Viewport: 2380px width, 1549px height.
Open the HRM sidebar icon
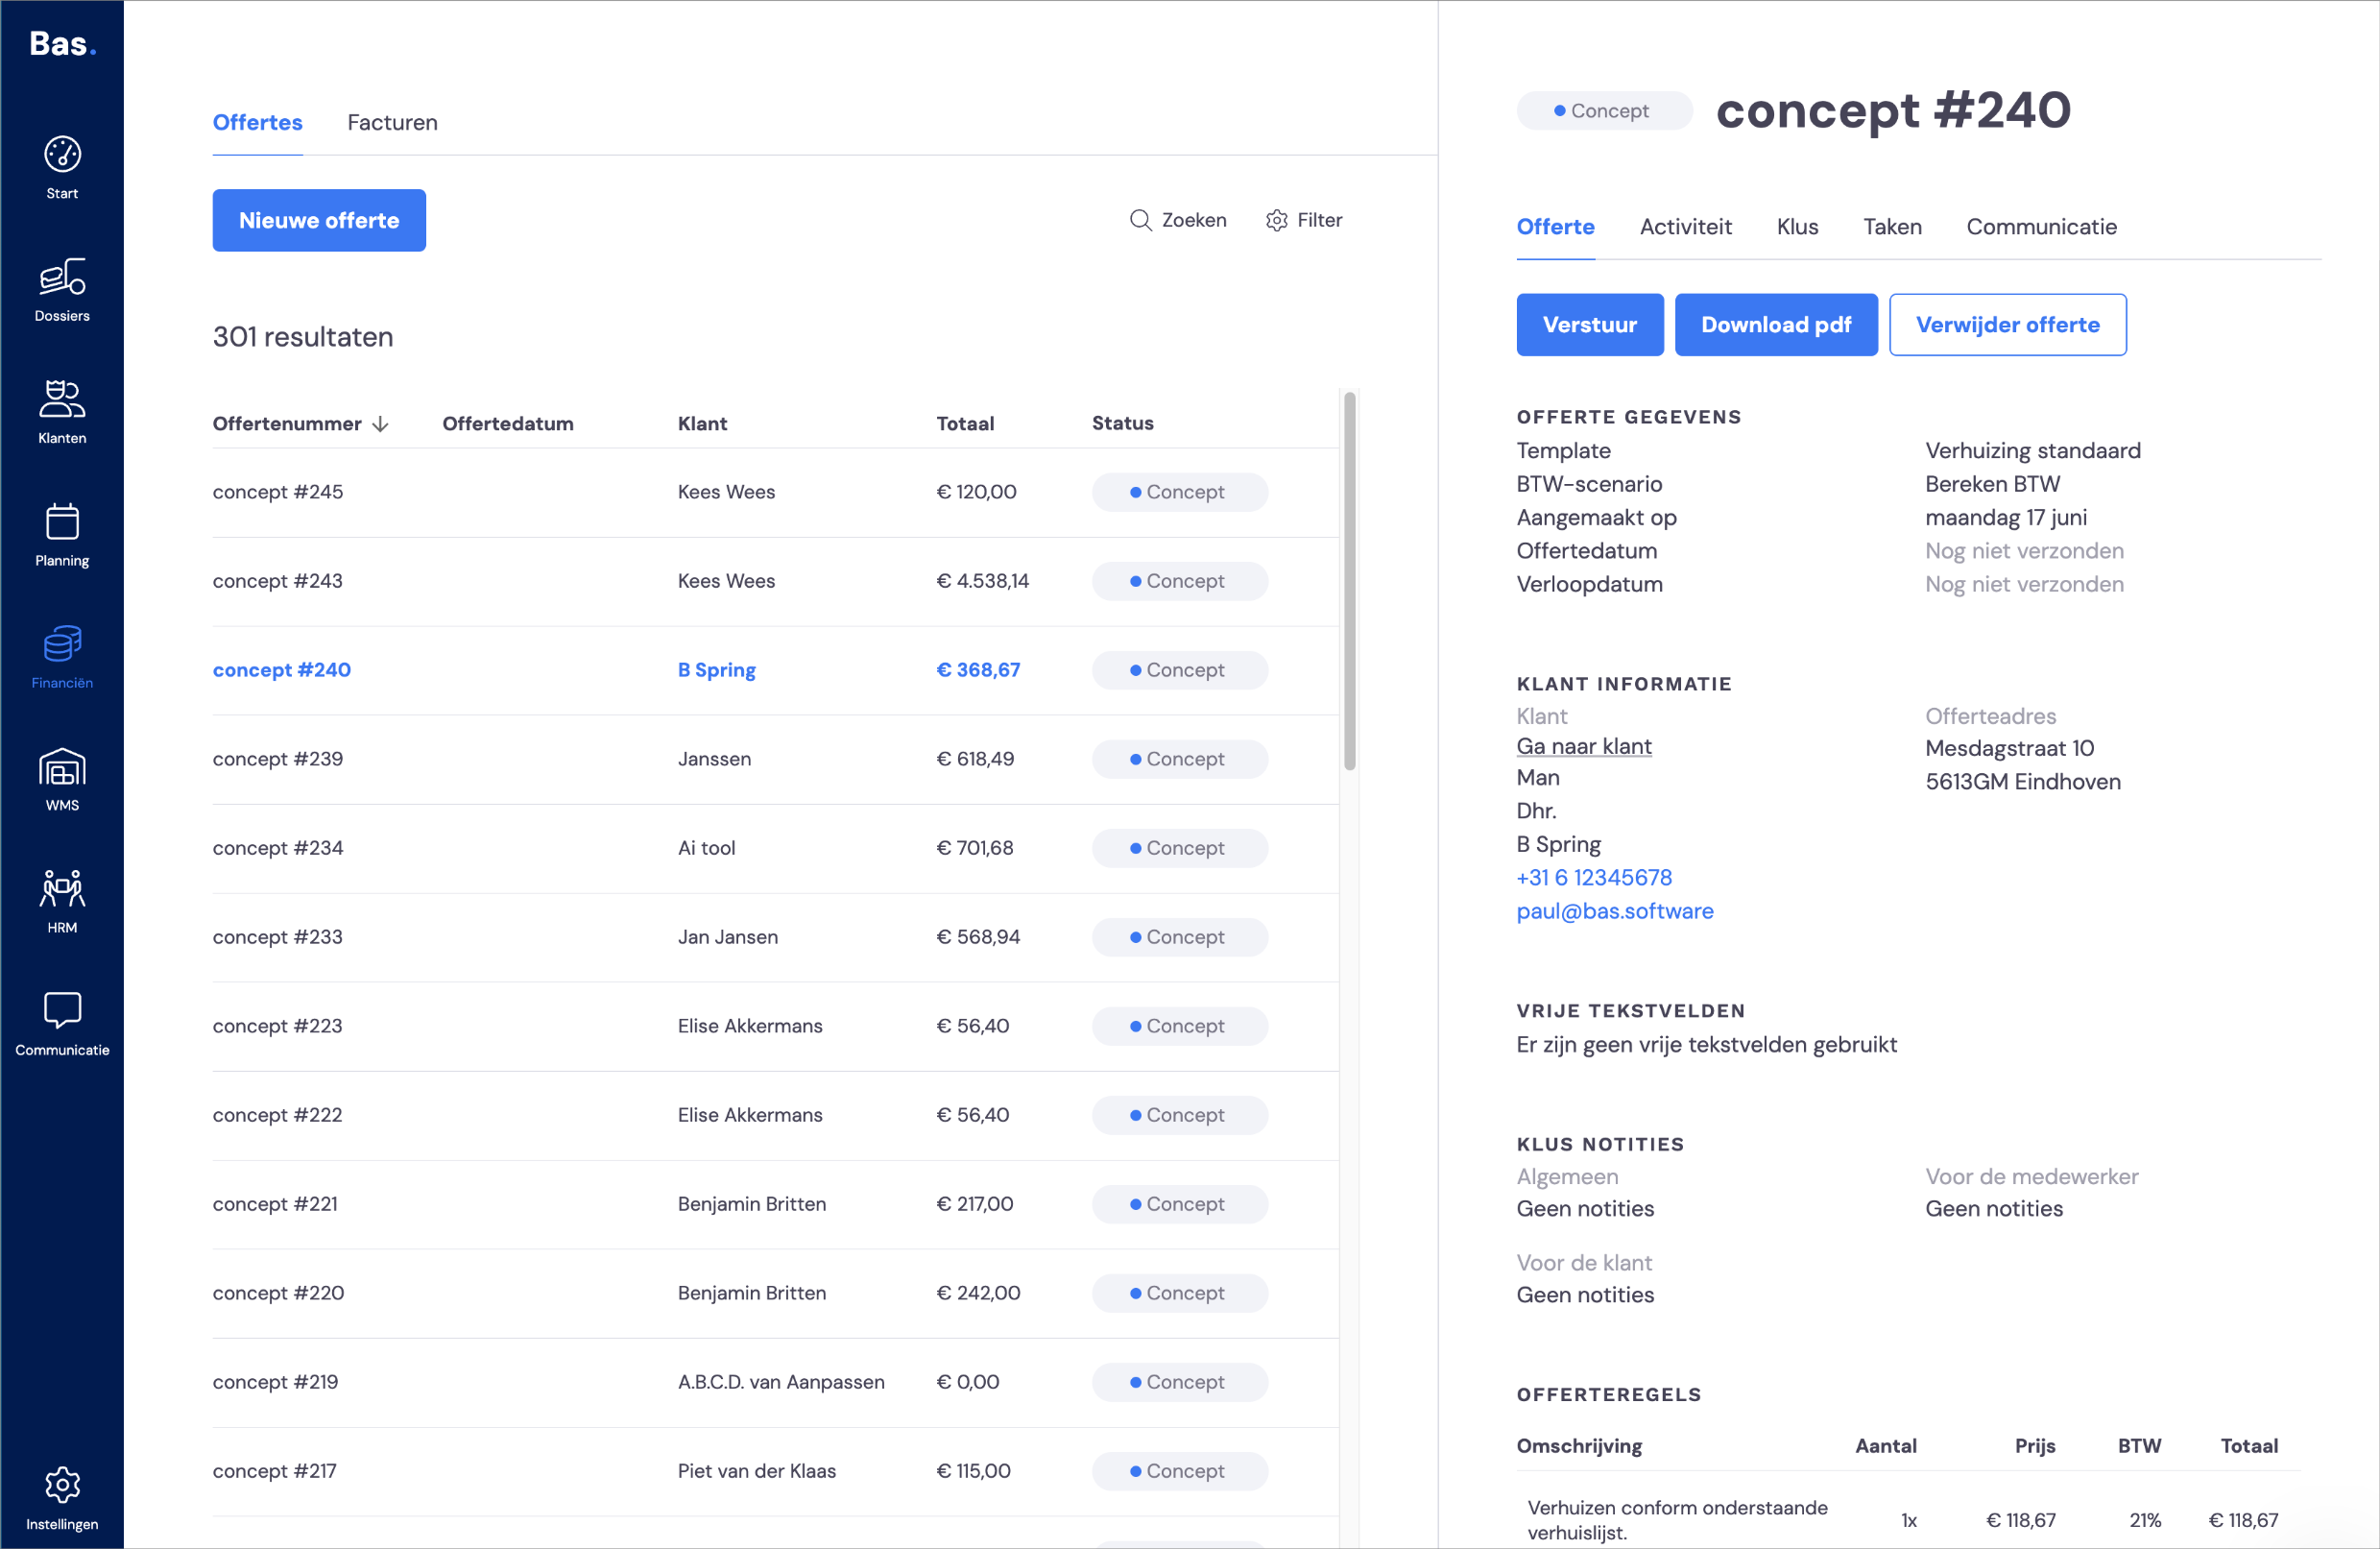(62, 888)
